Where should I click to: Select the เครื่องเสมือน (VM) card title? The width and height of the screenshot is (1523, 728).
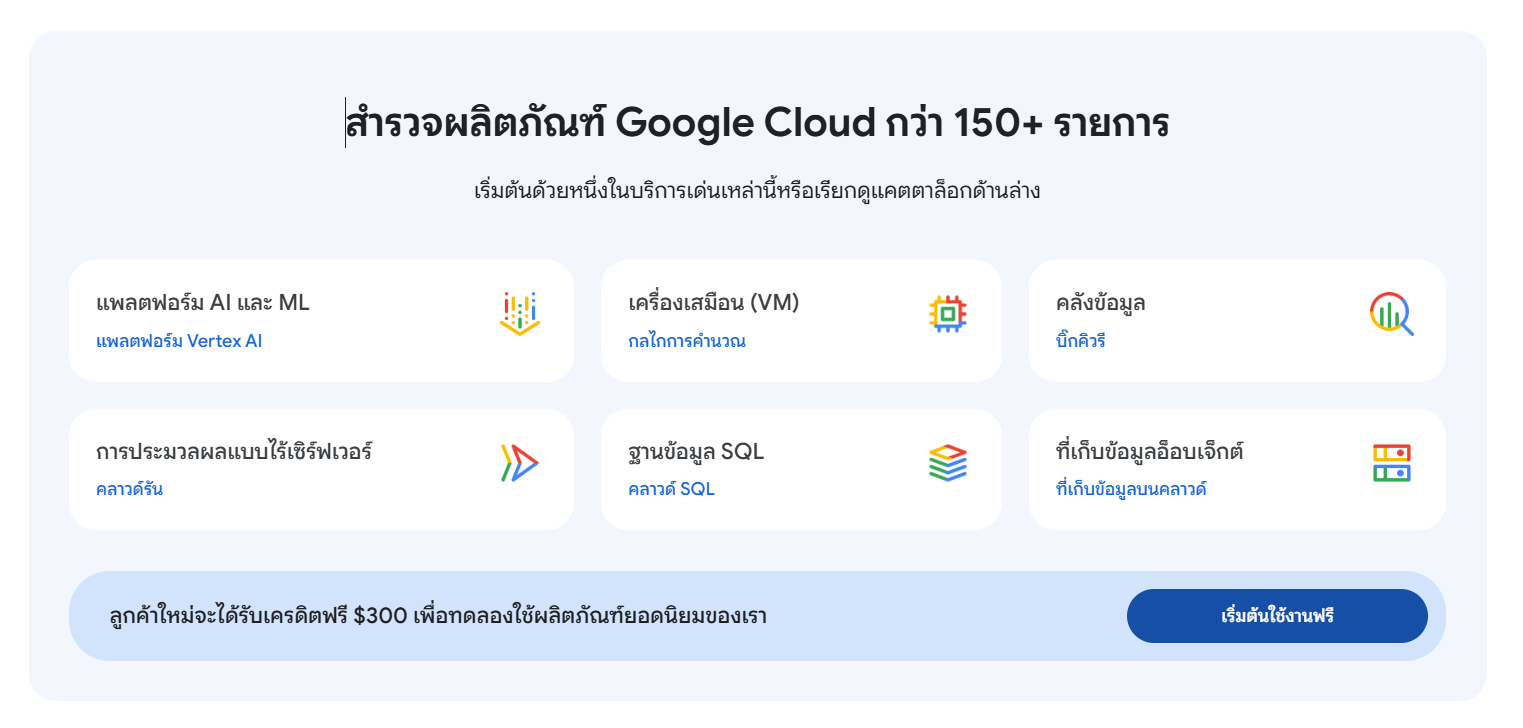tap(714, 303)
